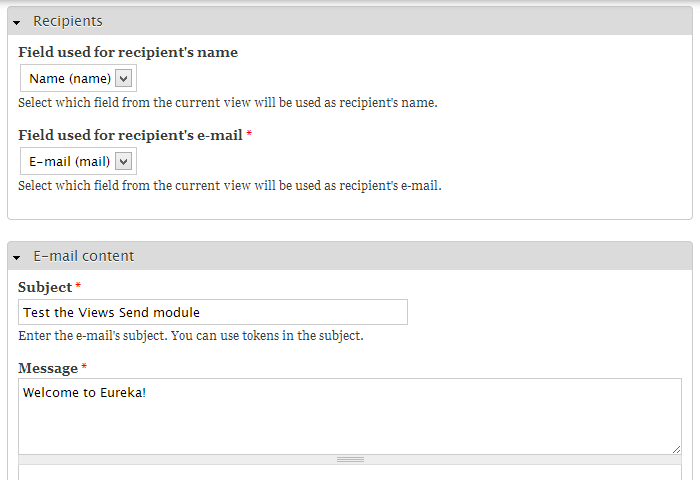Open the E-mail (mail) select box
The width and height of the screenshot is (700, 480).
click(69, 161)
